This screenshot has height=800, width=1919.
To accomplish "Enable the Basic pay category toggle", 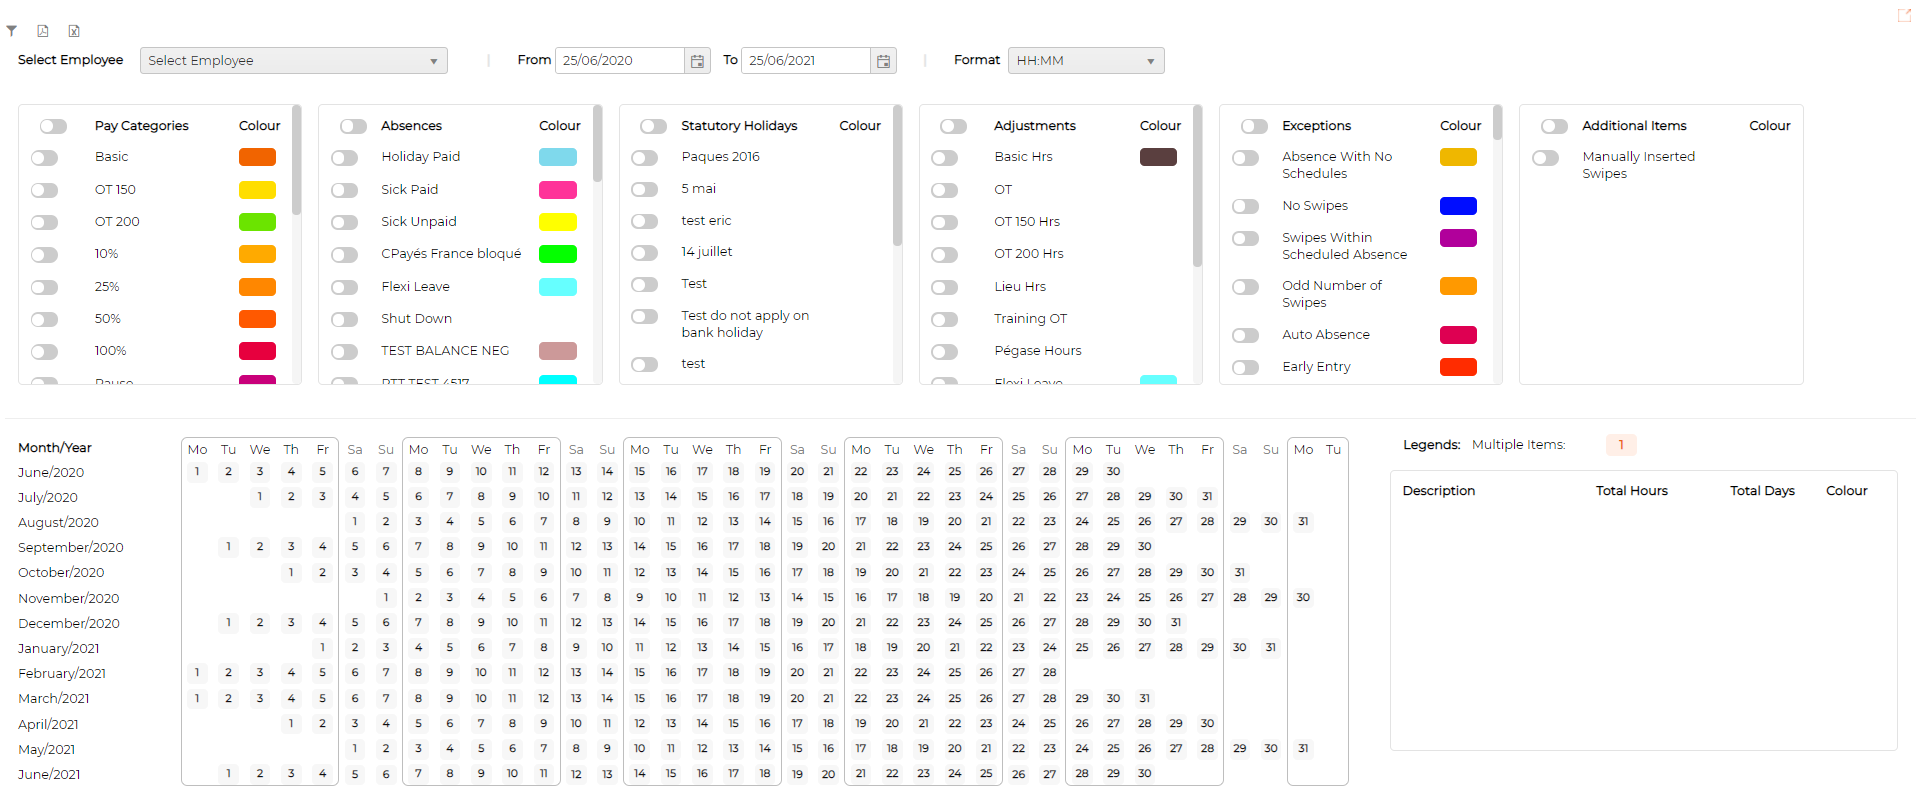I will [x=44, y=158].
